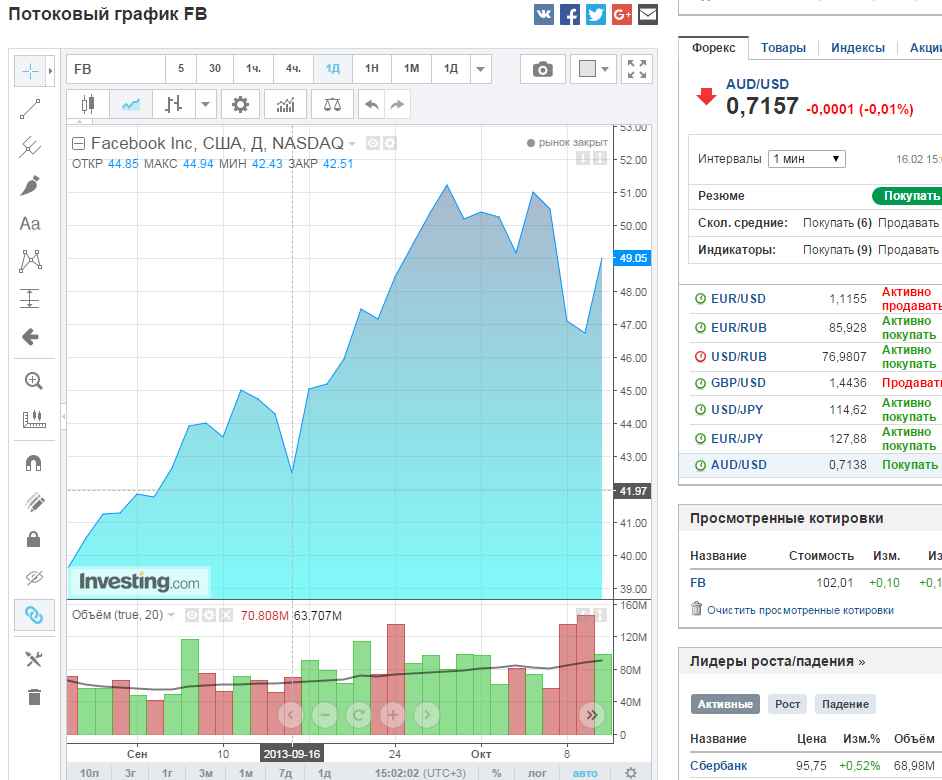
Task: Toggle stay in drawing mode pencil
Action: (34, 502)
